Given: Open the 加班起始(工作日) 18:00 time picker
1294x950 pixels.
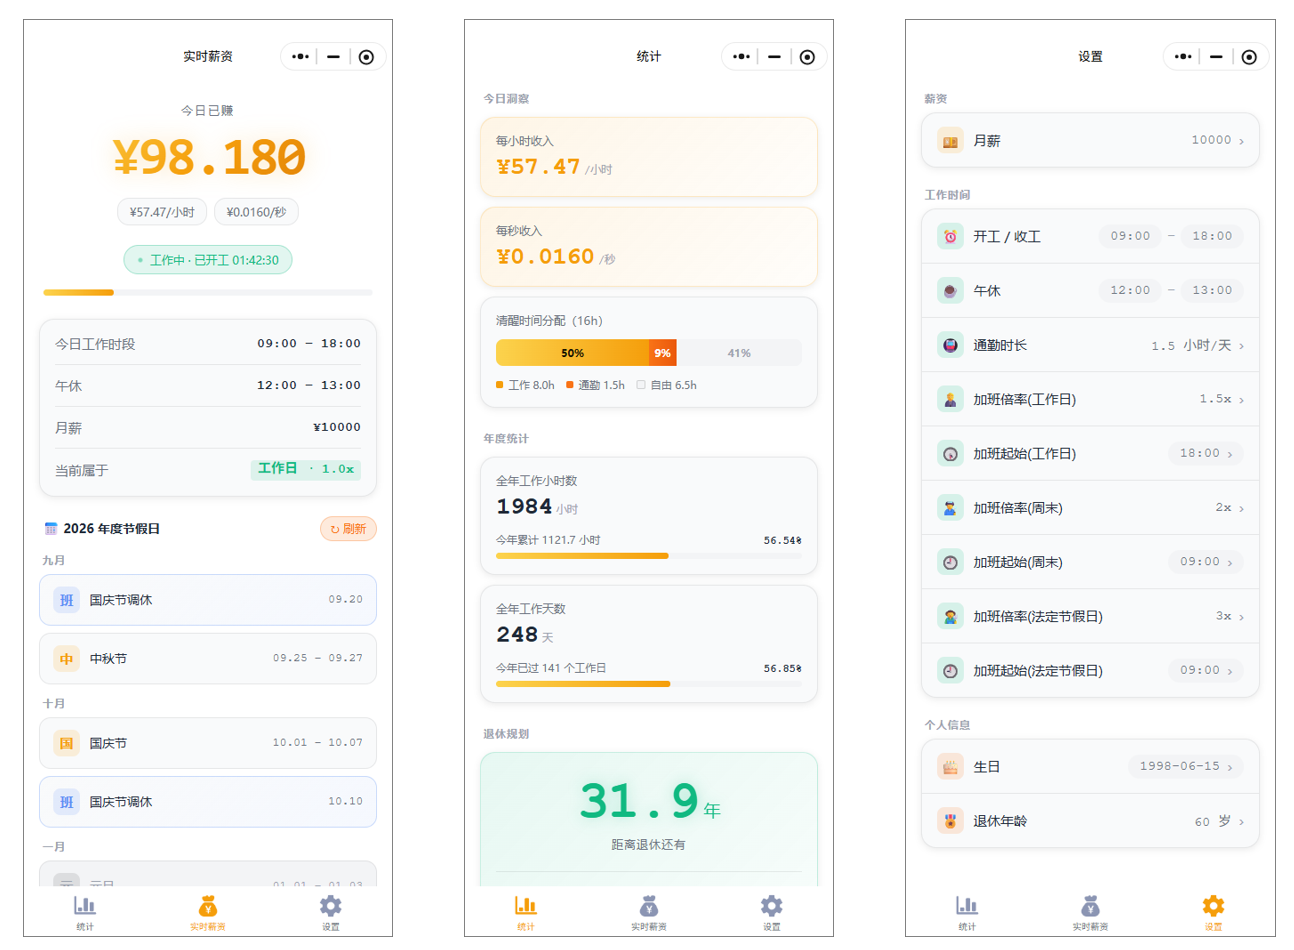Looking at the screenshot, I should pyautogui.click(x=1206, y=454).
